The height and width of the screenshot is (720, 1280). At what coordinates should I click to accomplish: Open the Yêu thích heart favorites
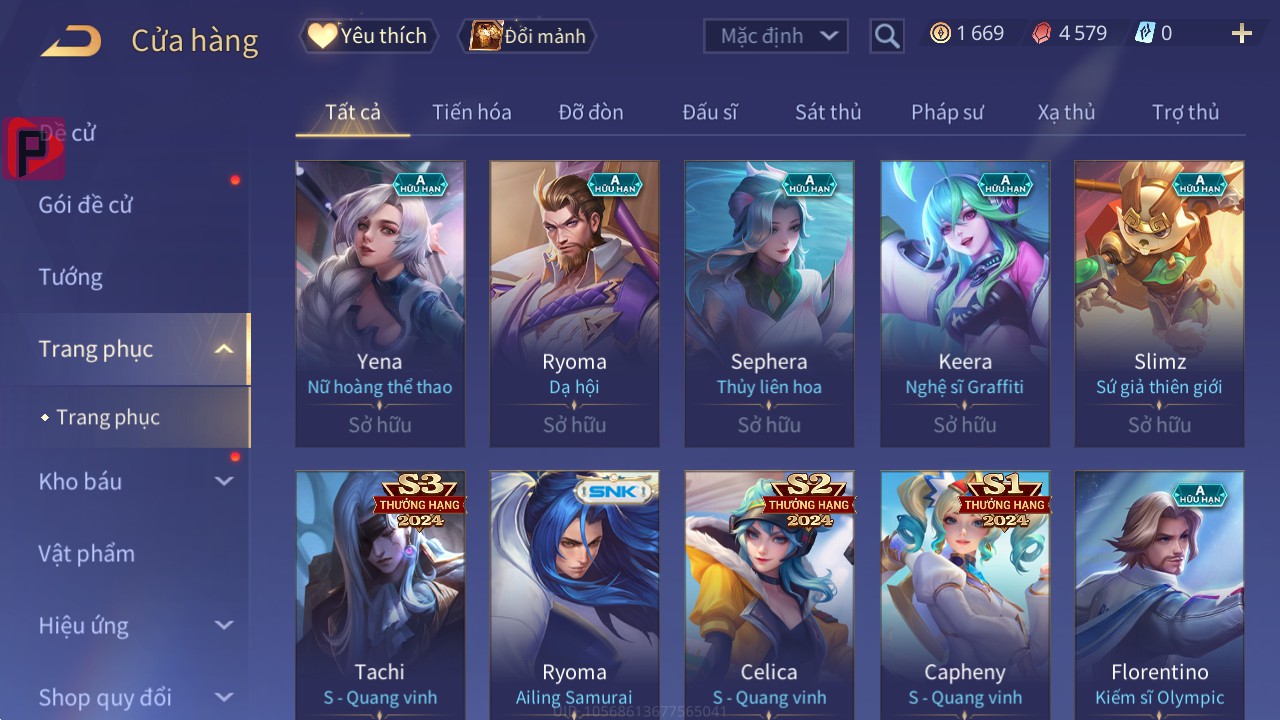(x=368, y=36)
